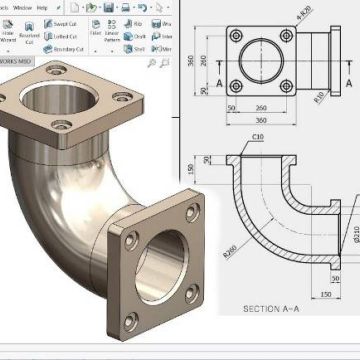The height and width of the screenshot is (360, 360).
Task: Click the R260 radius dimension
Action: (230, 251)
